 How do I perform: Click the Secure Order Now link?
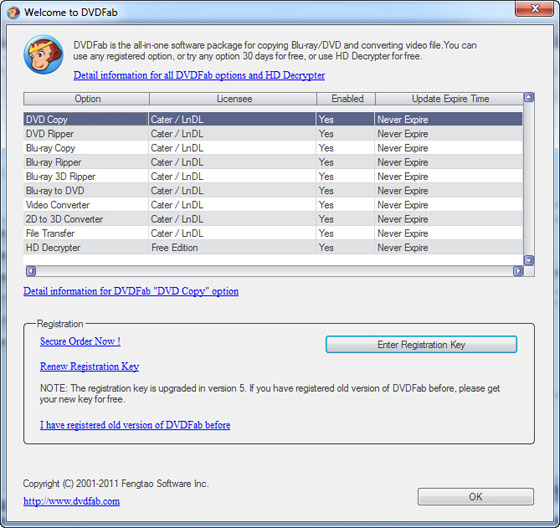[x=80, y=341]
